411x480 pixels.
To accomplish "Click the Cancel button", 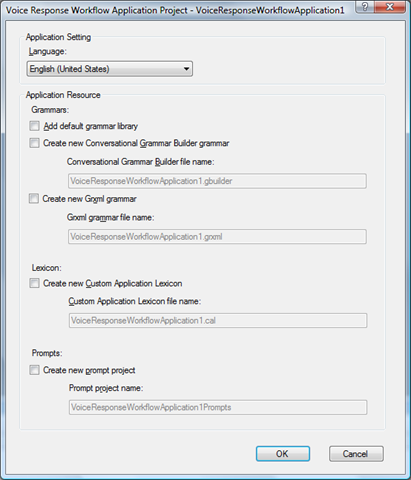I will click(x=356, y=454).
